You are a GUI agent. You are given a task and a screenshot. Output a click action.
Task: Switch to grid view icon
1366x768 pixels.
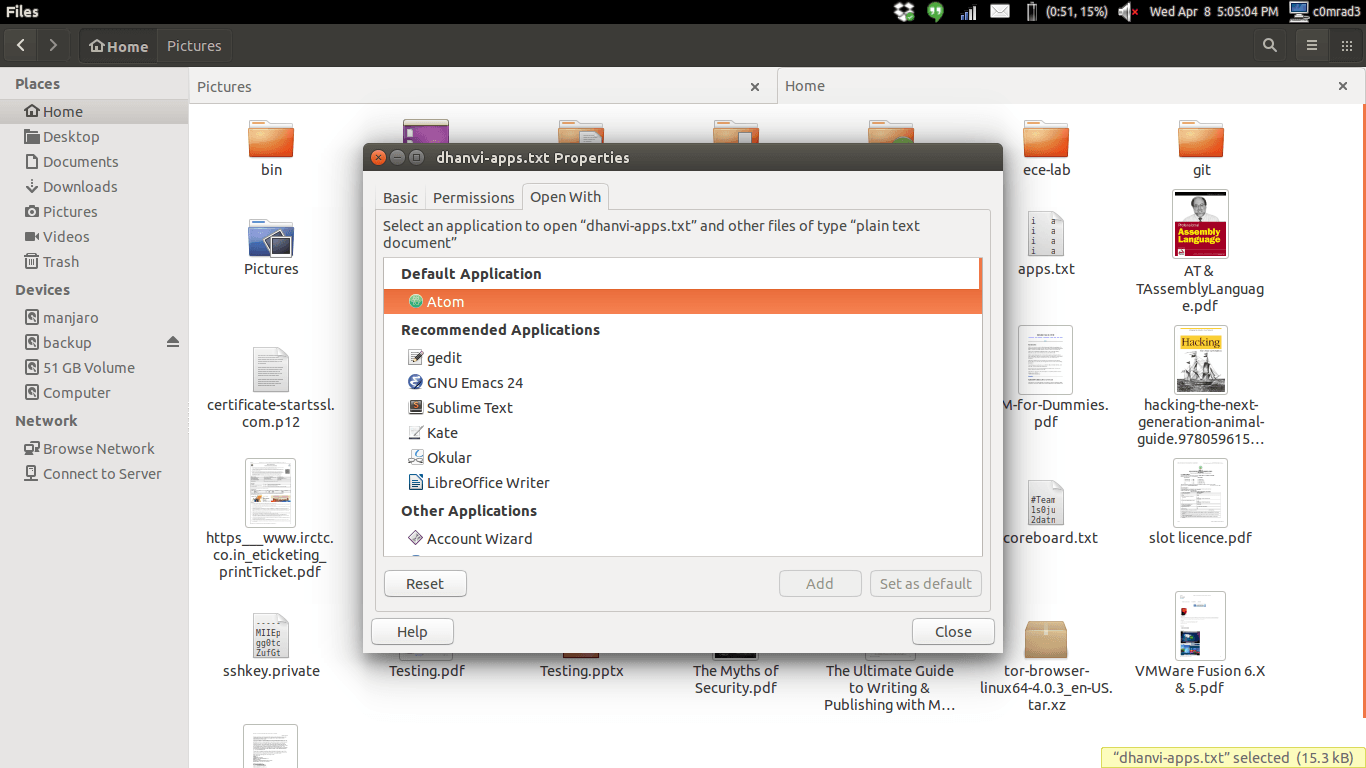(x=1346, y=45)
